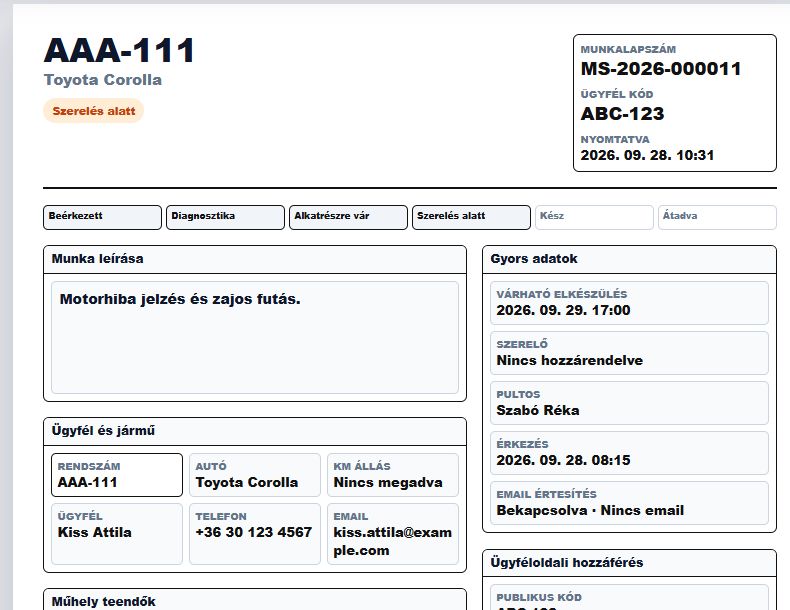Select the Beérkezett status step
Viewport: 790px width, 610px height.
(102, 217)
